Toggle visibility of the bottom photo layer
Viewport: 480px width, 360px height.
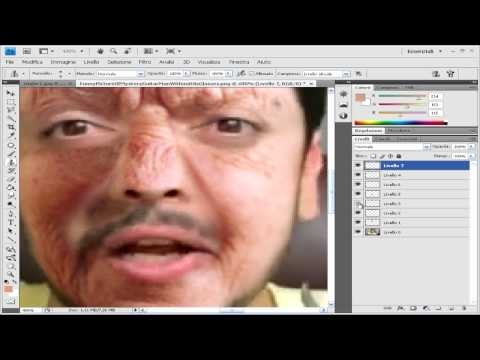pos(358,232)
